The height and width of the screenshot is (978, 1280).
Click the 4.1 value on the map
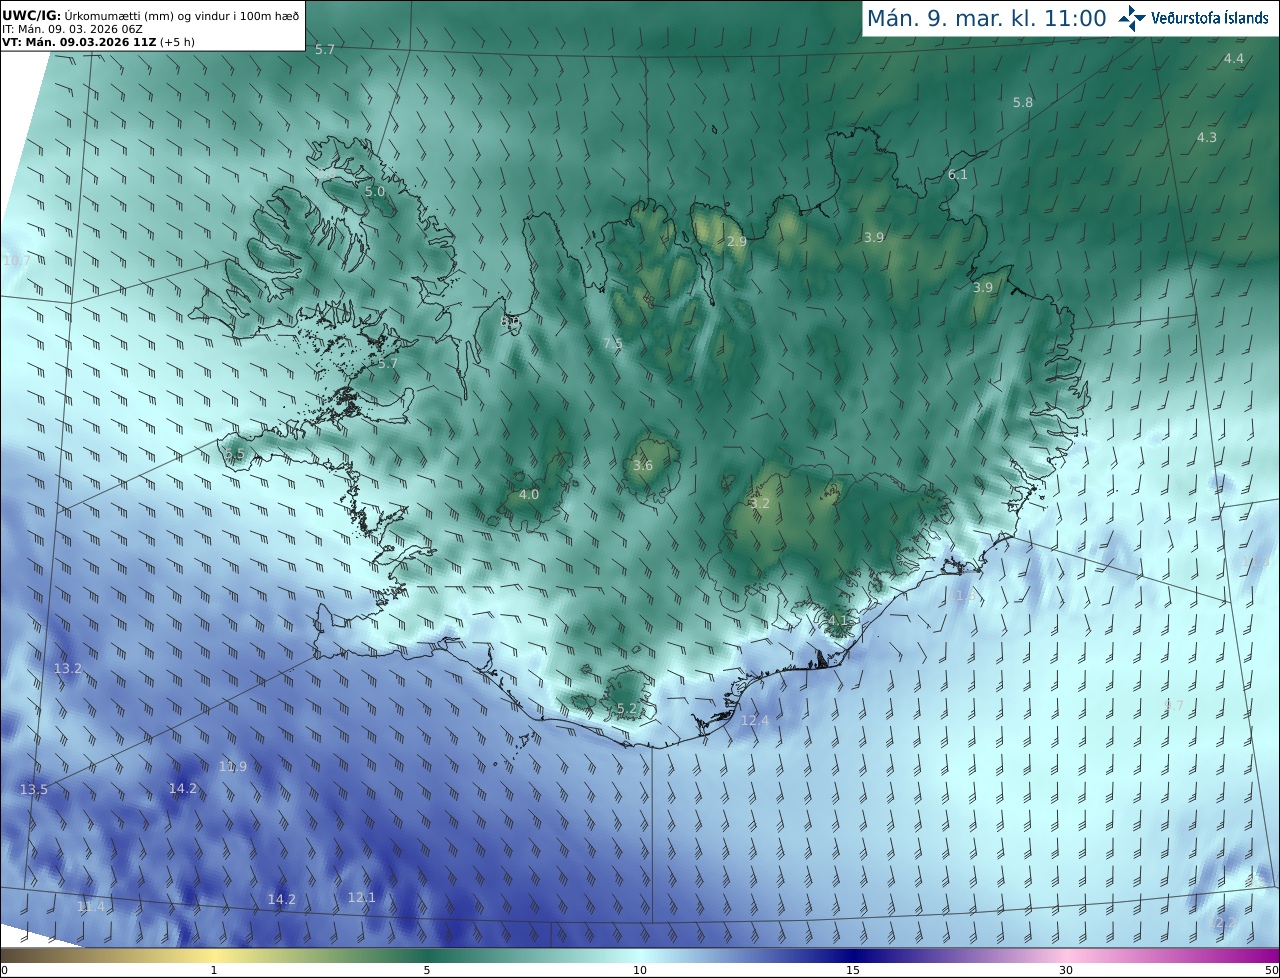838,621
